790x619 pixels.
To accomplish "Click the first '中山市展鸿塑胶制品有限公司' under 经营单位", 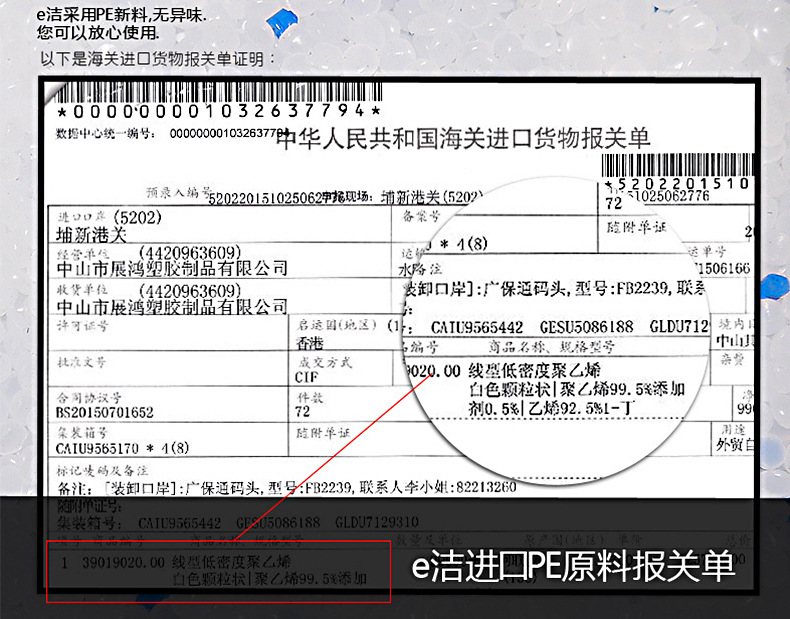I will click(172, 268).
